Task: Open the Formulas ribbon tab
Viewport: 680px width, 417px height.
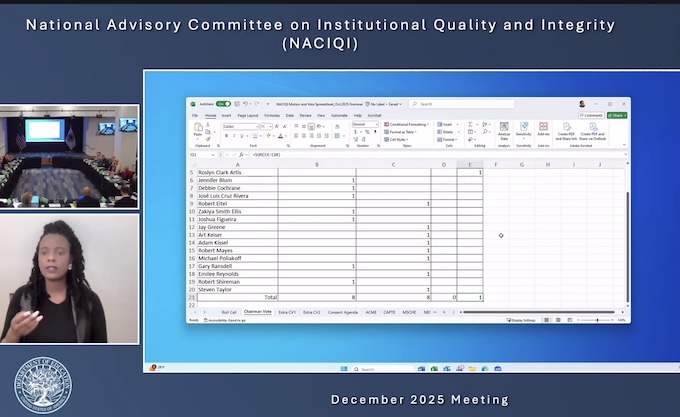Action: [x=271, y=115]
